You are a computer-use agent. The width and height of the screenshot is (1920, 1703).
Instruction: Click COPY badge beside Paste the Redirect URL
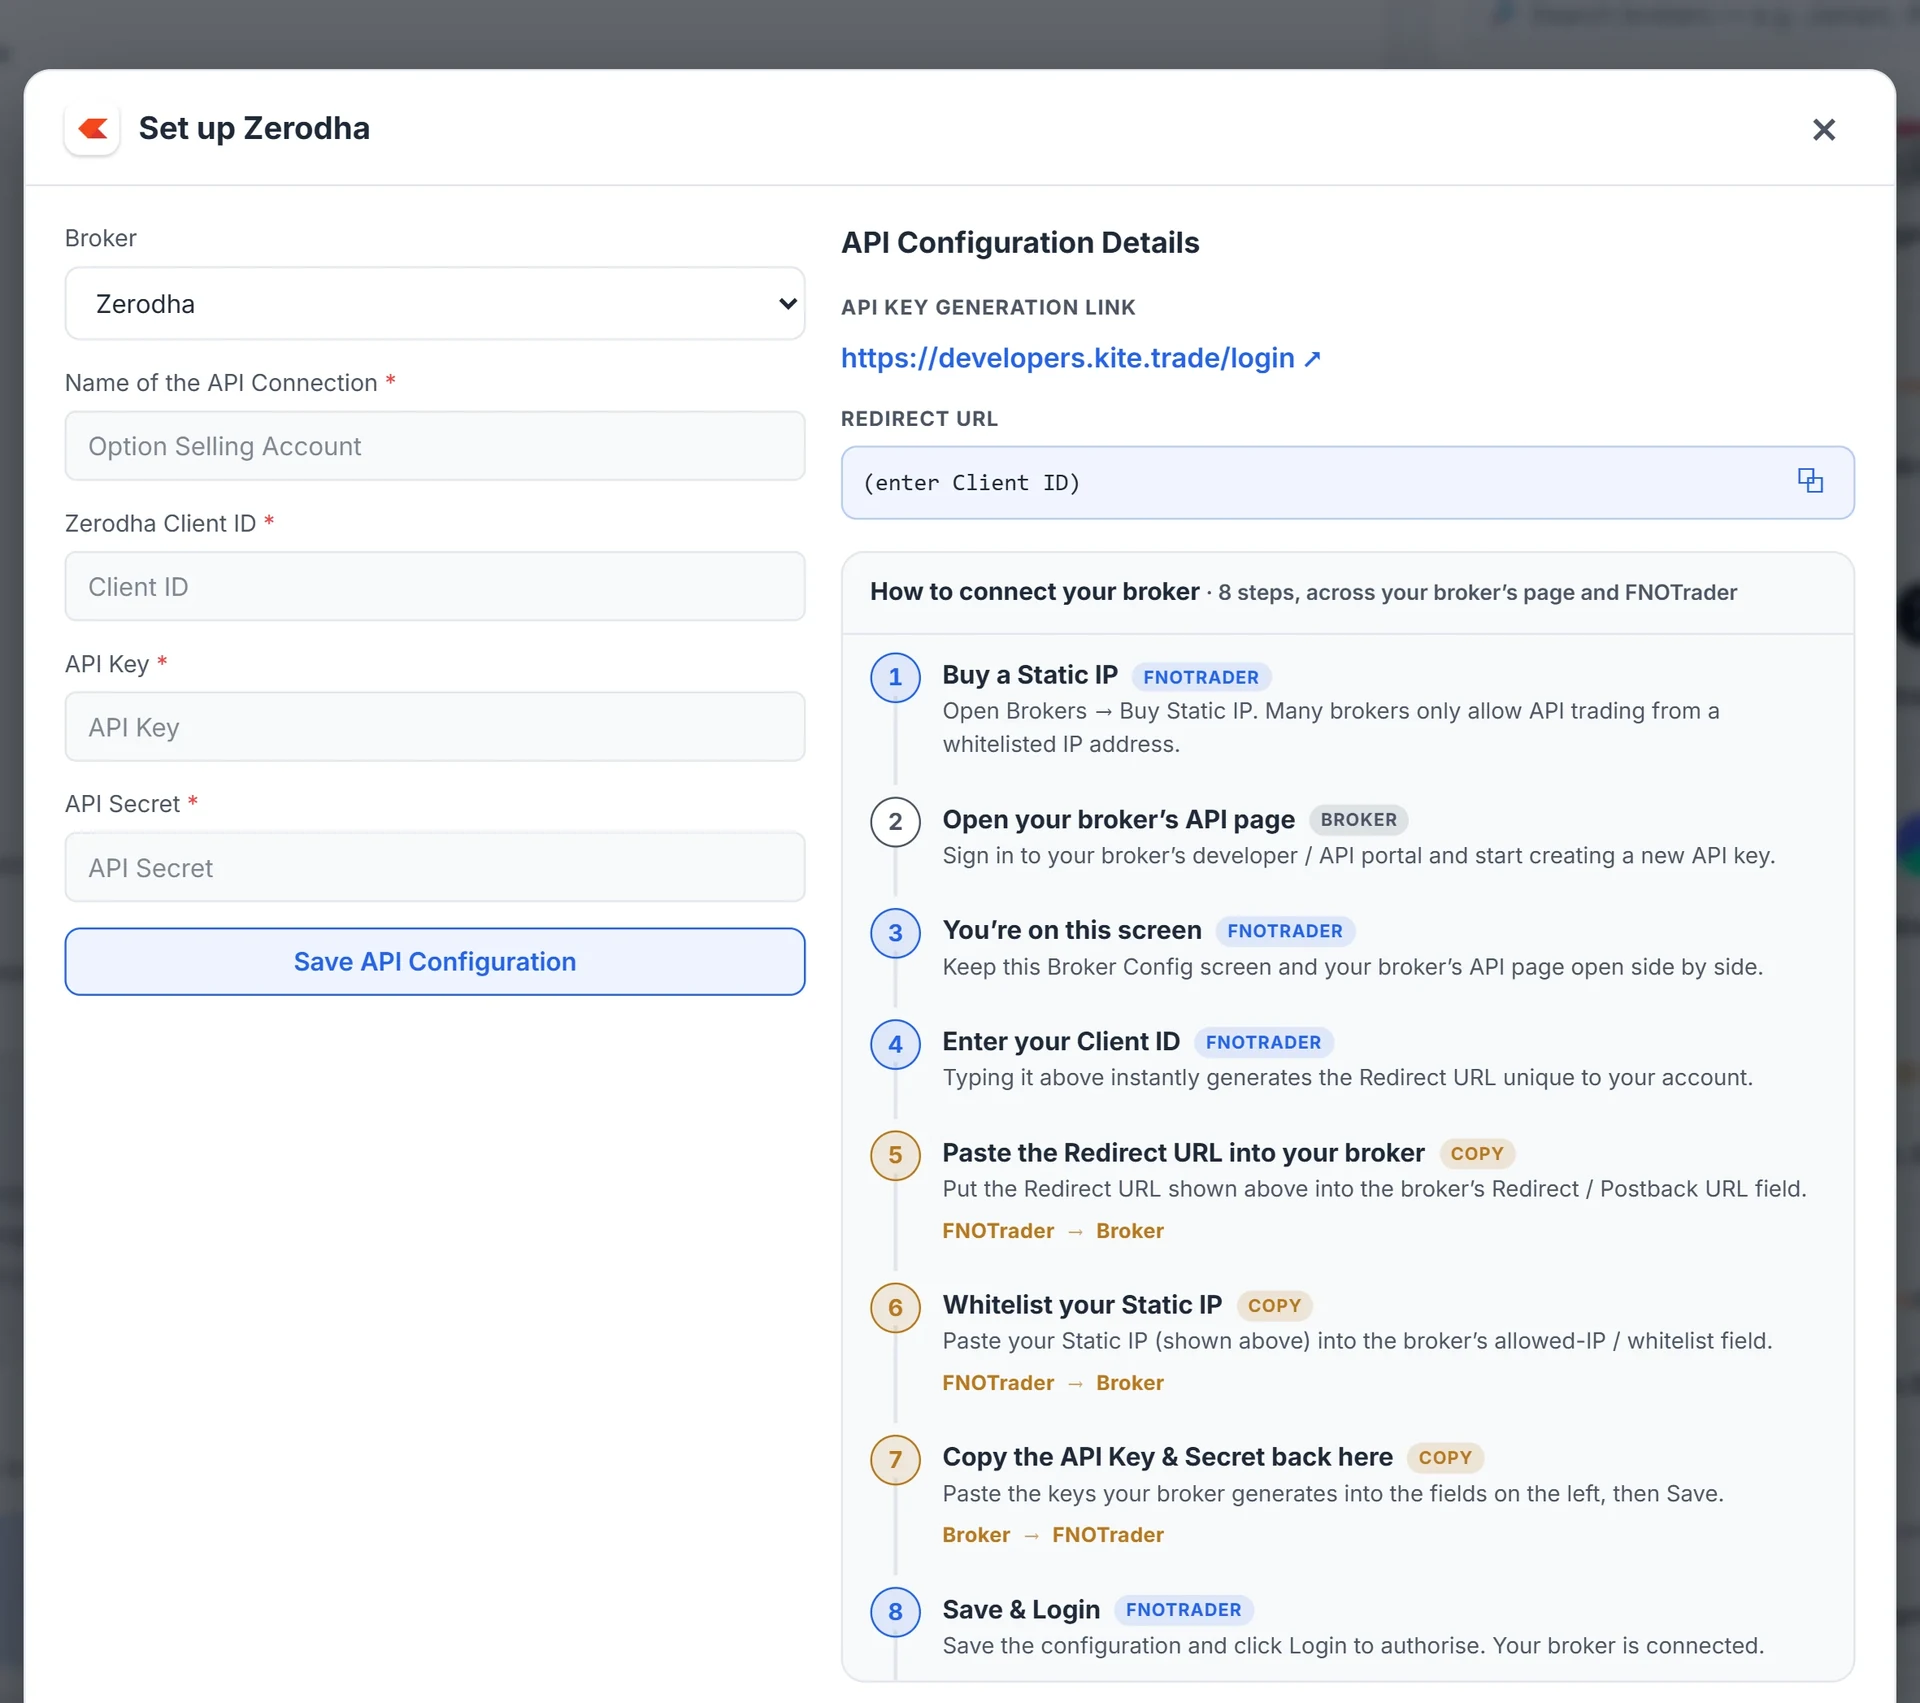click(x=1476, y=1153)
